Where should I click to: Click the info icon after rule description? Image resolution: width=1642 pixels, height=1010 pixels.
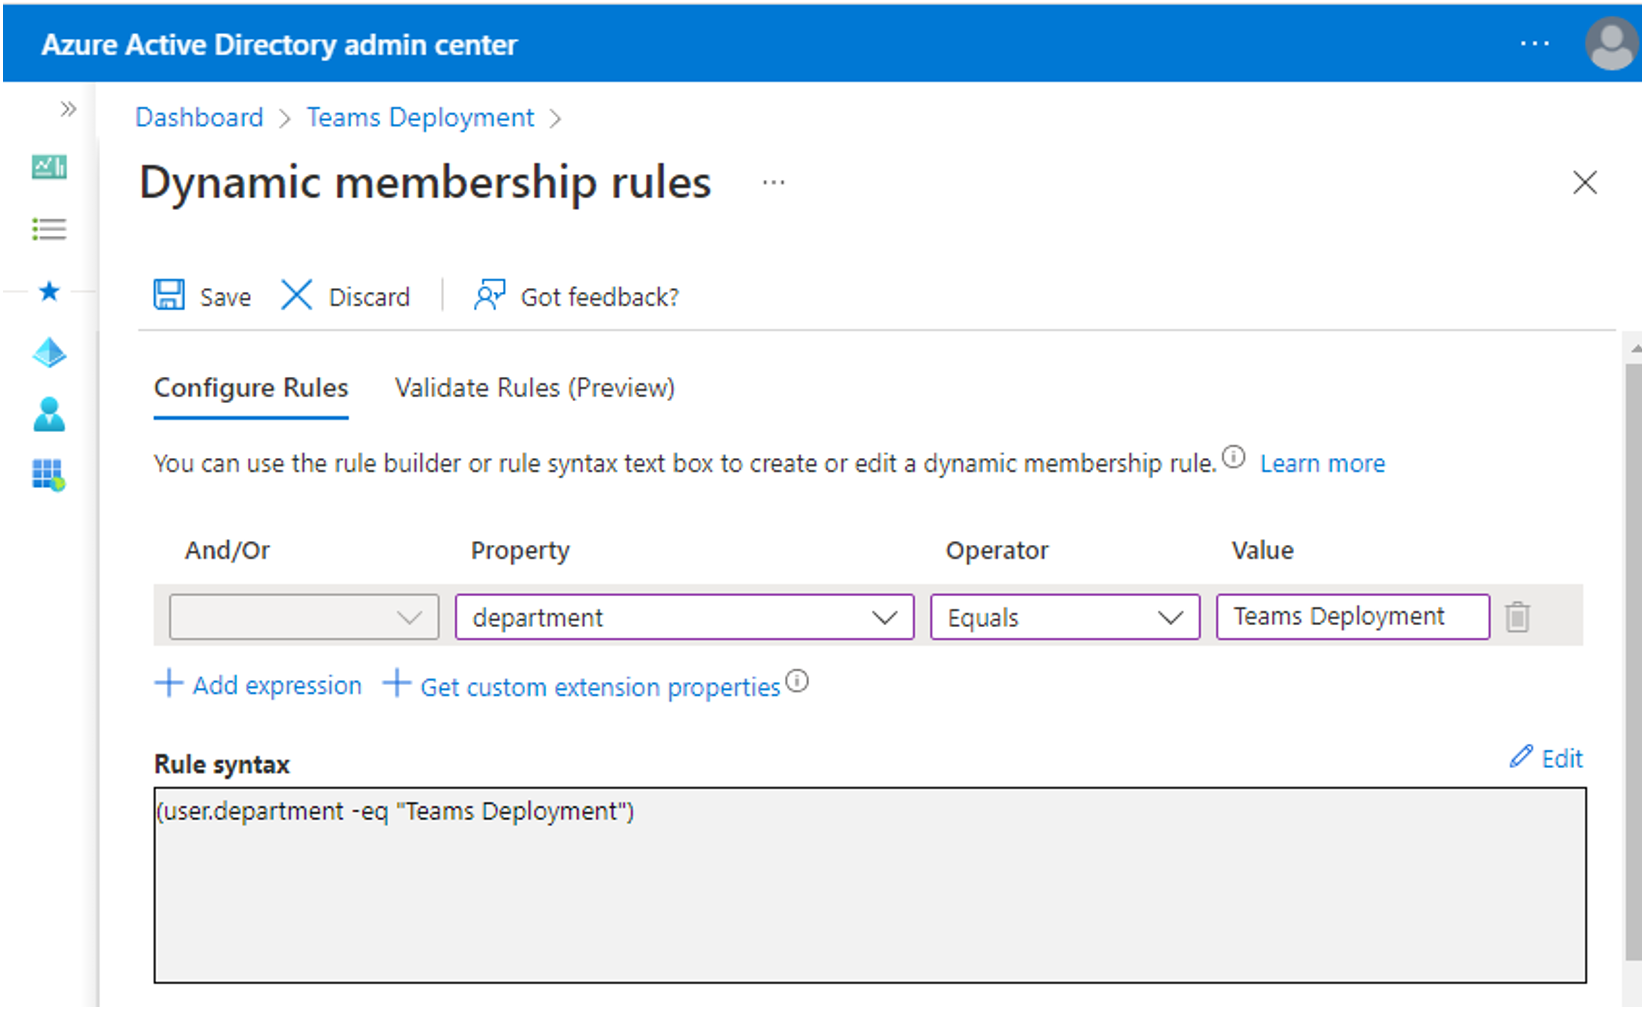tap(1234, 458)
